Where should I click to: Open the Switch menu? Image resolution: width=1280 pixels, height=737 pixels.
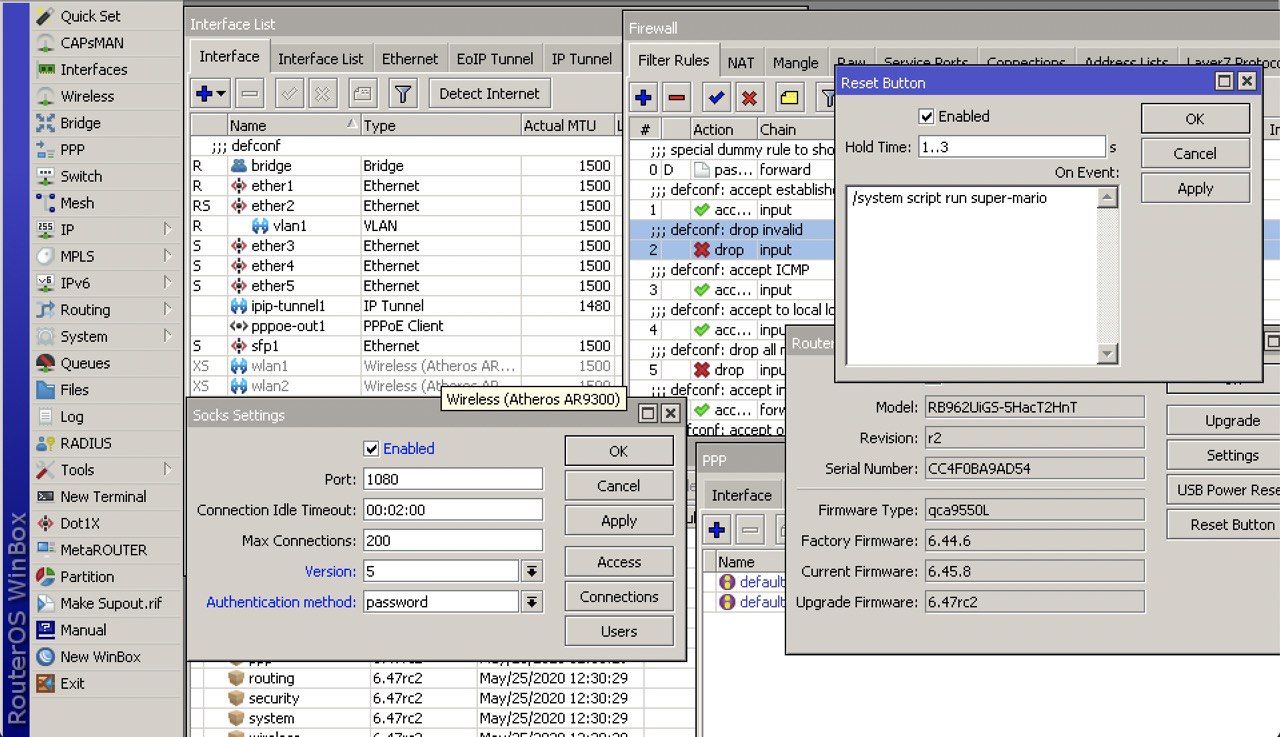81,176
